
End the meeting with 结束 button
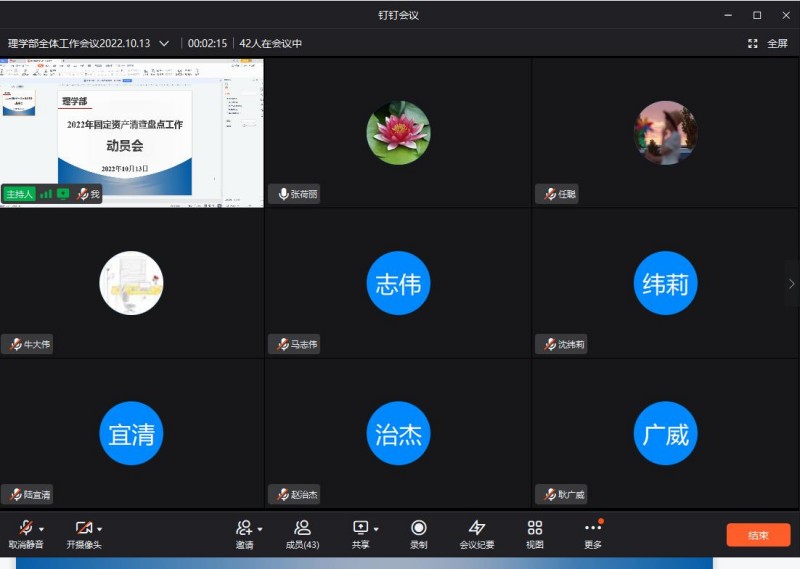point(758,535)
